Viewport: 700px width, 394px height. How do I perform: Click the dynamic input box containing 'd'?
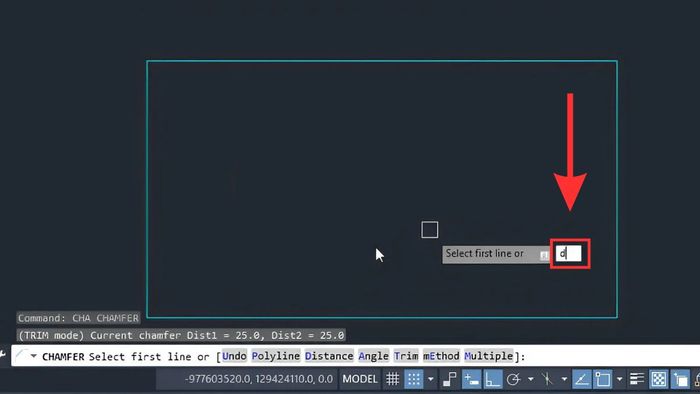coord(568,254)
